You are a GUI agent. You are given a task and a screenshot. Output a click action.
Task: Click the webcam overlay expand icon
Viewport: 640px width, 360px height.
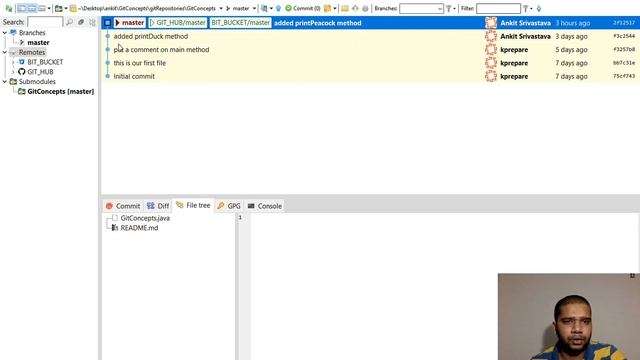tap(632, 276)
